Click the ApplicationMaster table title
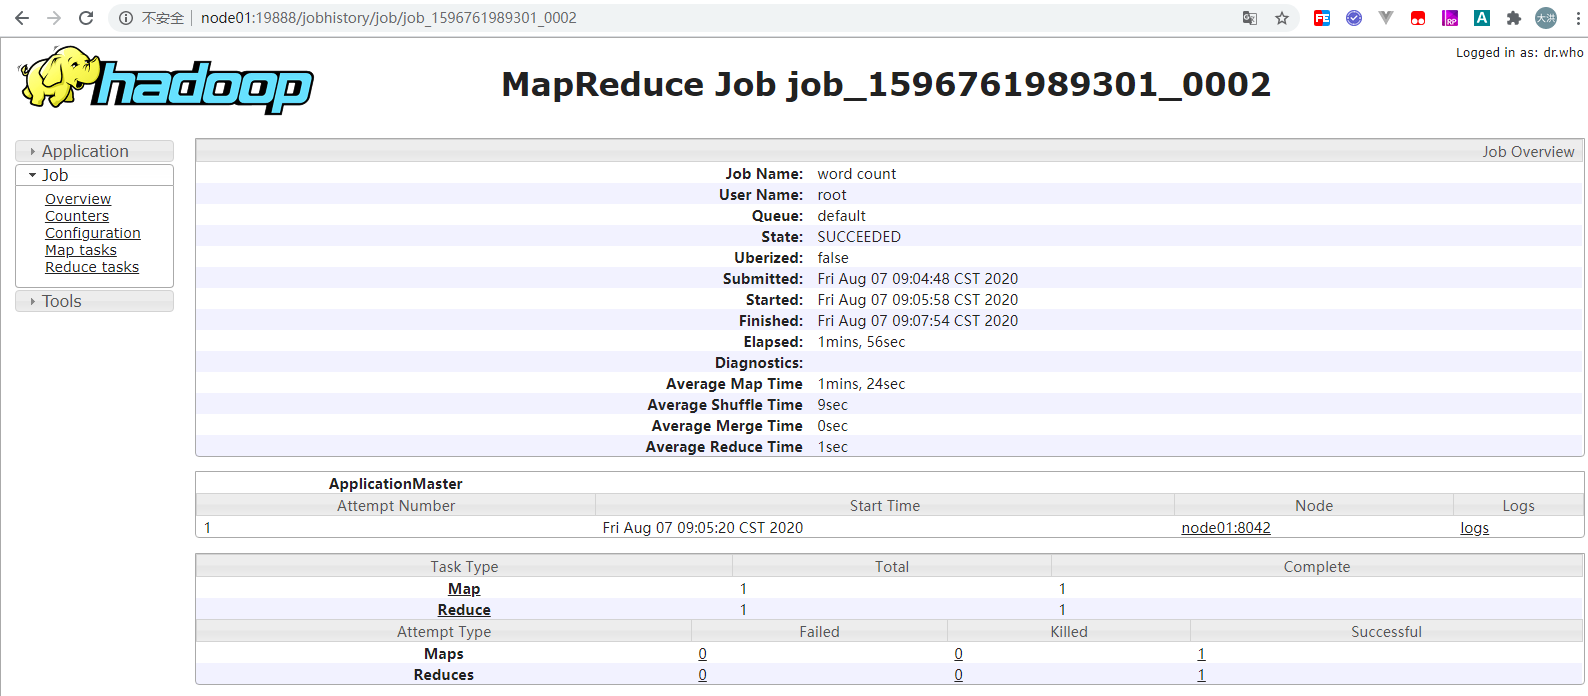Viewport: 1588px width, 696px height. coord(396,484)
